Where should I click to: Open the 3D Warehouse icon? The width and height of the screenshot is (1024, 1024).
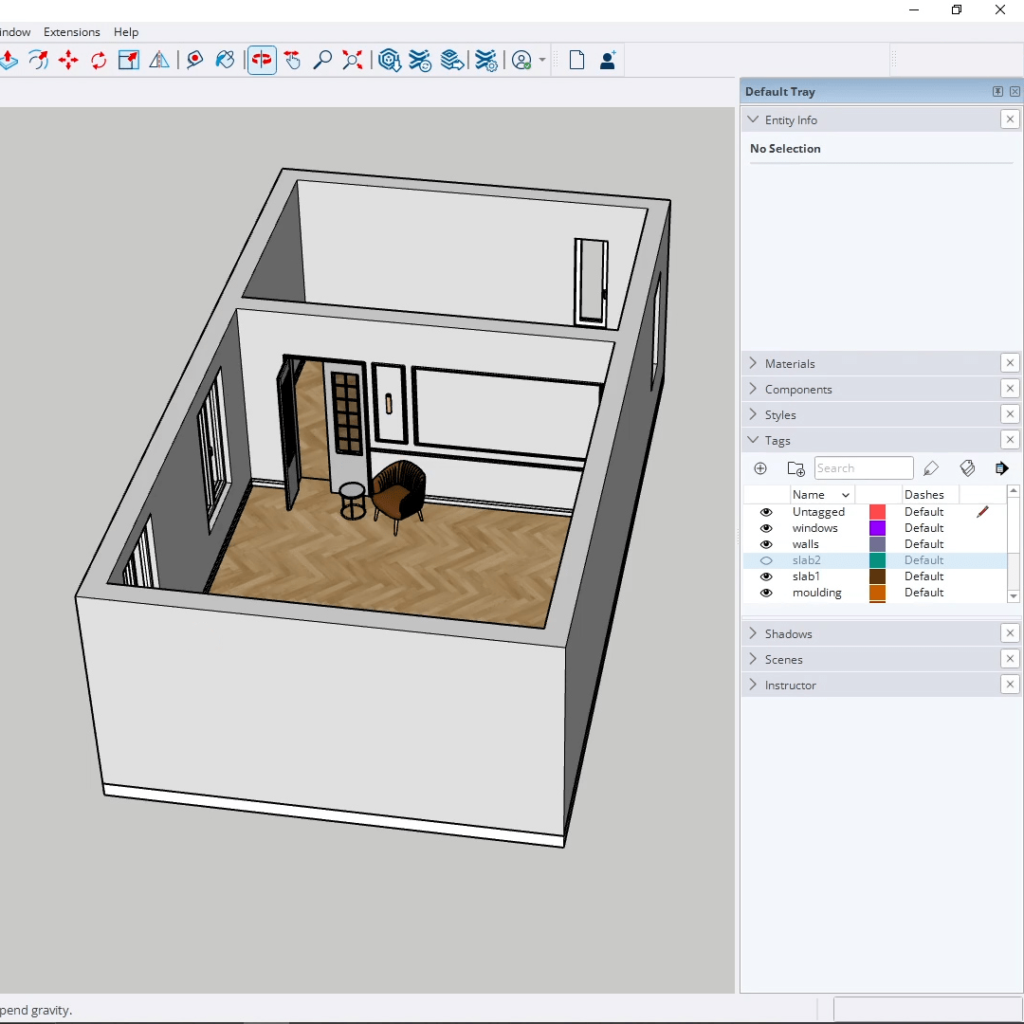pyautogui.click(x=390, y=61)
